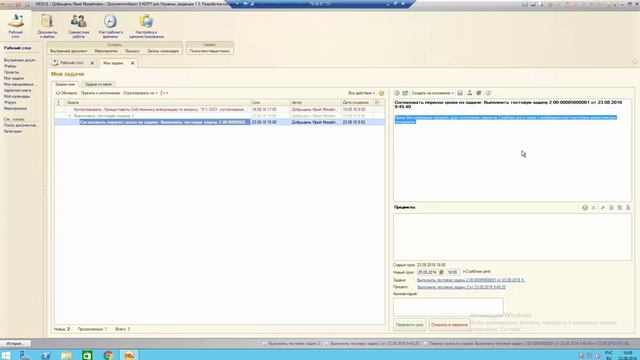The image size is (640, 360).
Task: Click the Принять к исполнению button
Action: (x=100, y=93)
